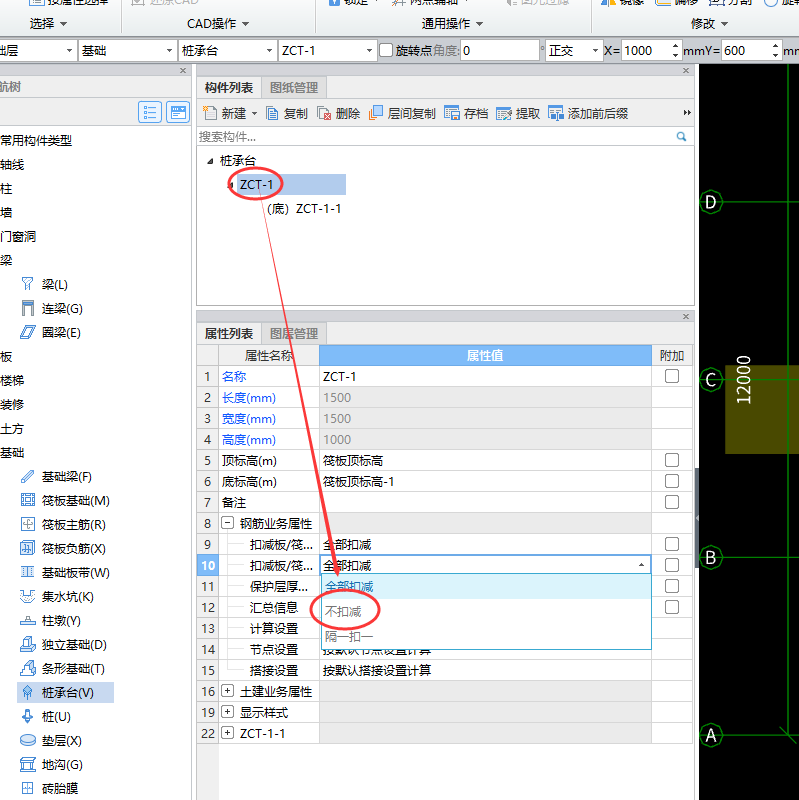
Task: Click 层间复制 copy between floors
Action: (x=402, y=113)
